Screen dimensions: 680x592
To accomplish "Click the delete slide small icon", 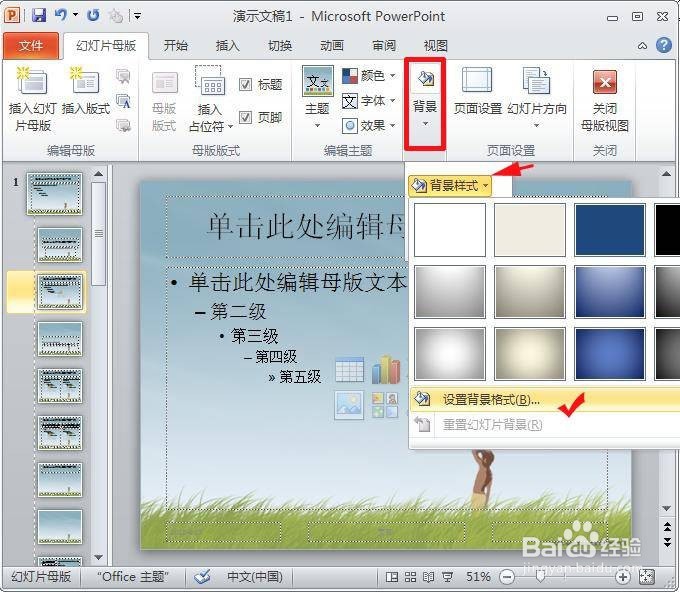I will coord(124,76).
